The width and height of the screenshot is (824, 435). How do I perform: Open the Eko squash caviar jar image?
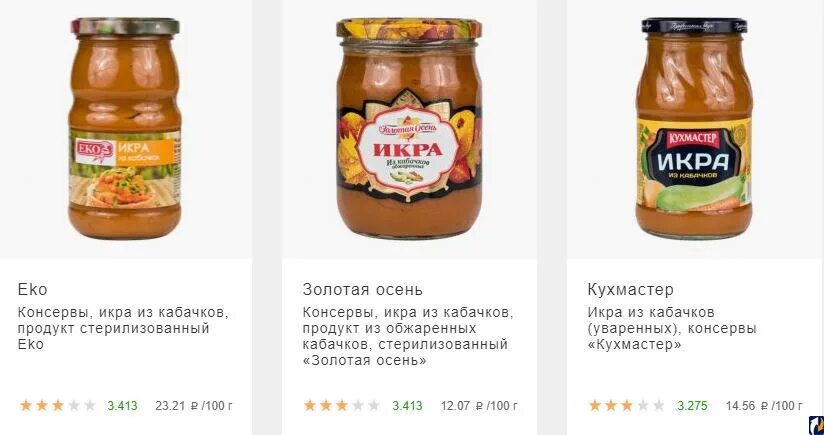125,128
